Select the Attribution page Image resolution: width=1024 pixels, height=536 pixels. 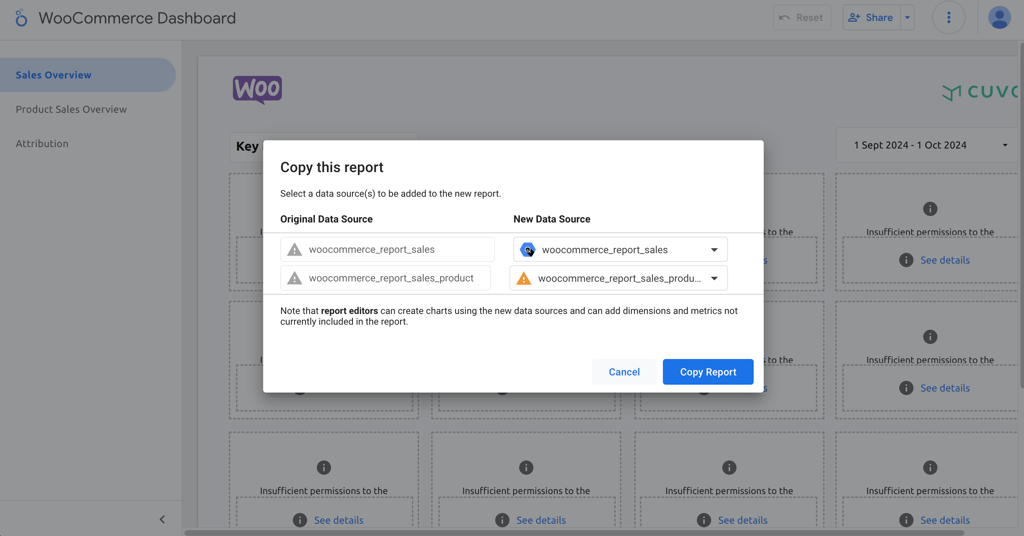point(42,144)
